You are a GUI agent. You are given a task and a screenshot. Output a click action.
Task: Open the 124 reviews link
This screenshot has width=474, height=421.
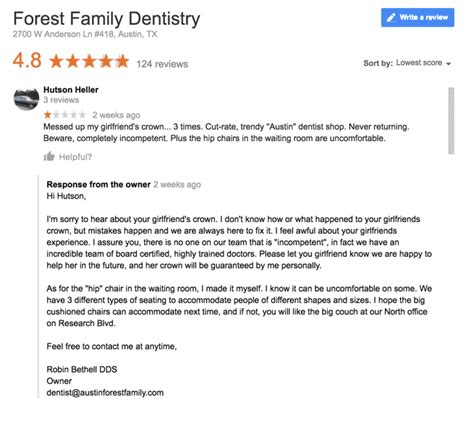[x=162, y=64]
